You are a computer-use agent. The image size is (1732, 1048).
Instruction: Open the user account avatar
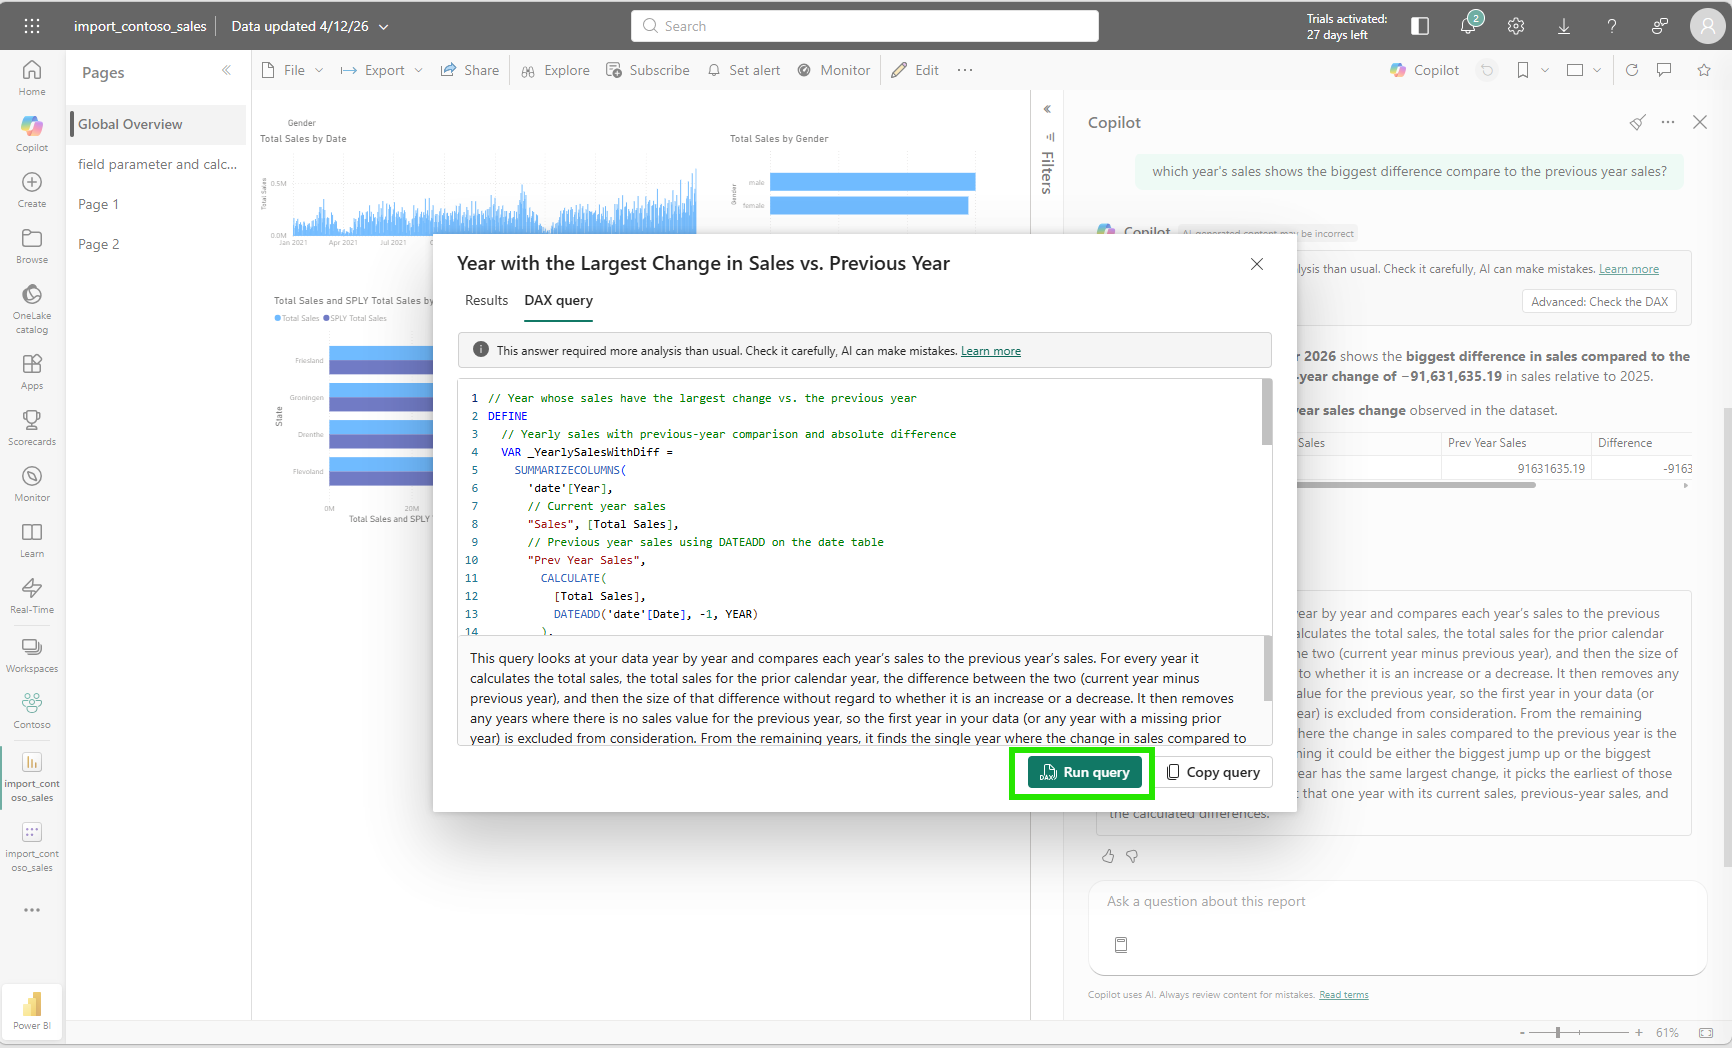click(x=1707, y=26)
